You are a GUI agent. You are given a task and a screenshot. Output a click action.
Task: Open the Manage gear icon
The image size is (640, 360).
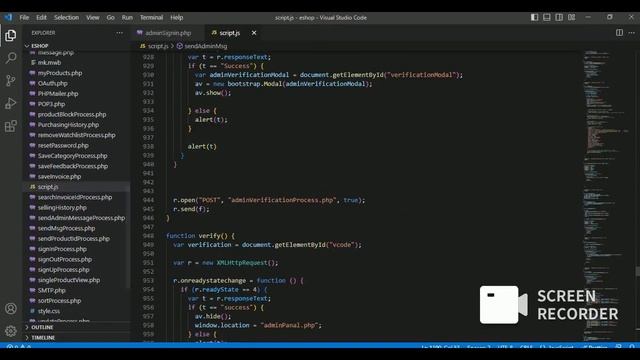coord(11,331)
